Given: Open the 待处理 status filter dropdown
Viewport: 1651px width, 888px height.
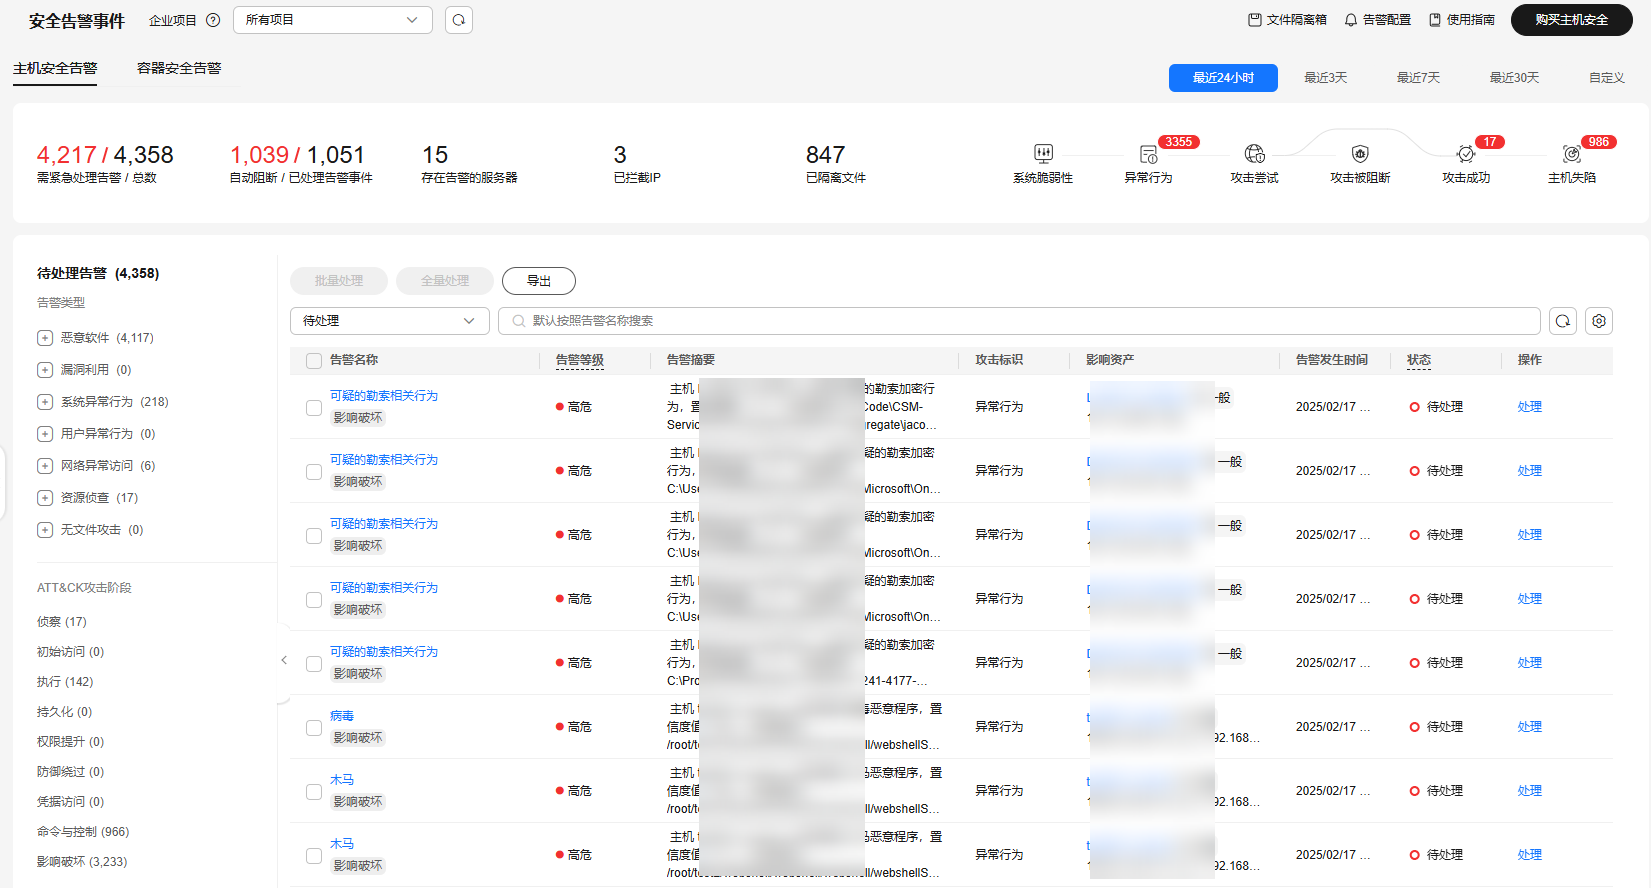Looking at the screenshot, I should click(390, 321).
